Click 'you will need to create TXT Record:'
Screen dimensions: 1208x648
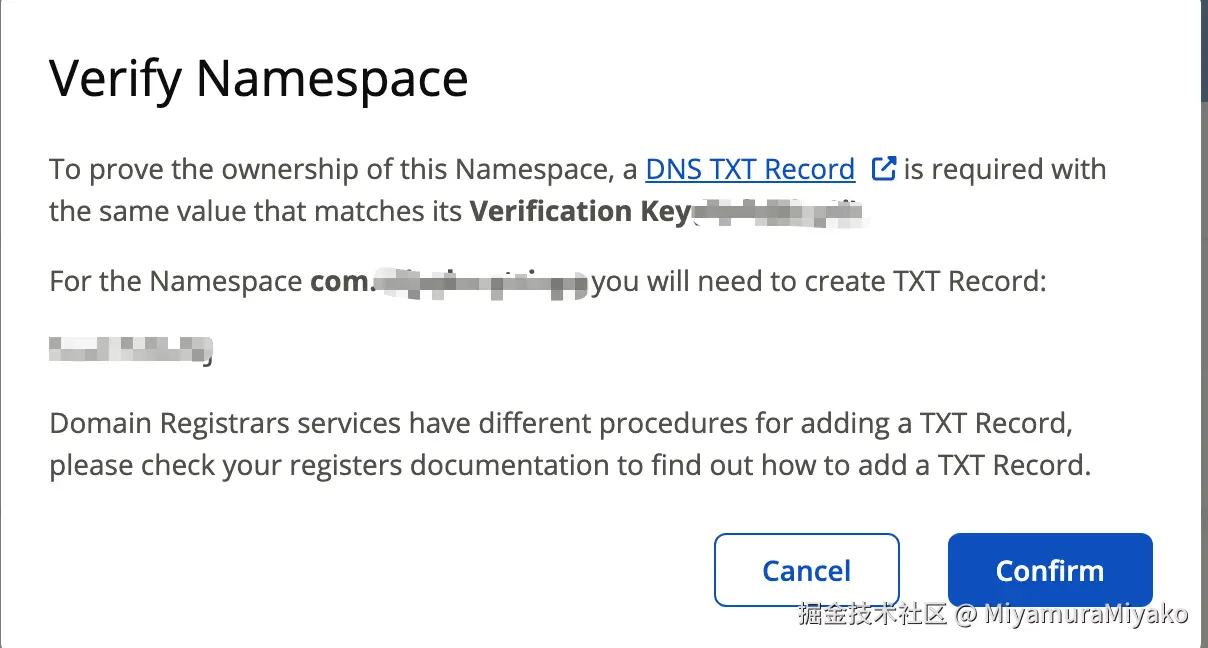(x=818, y=282)
